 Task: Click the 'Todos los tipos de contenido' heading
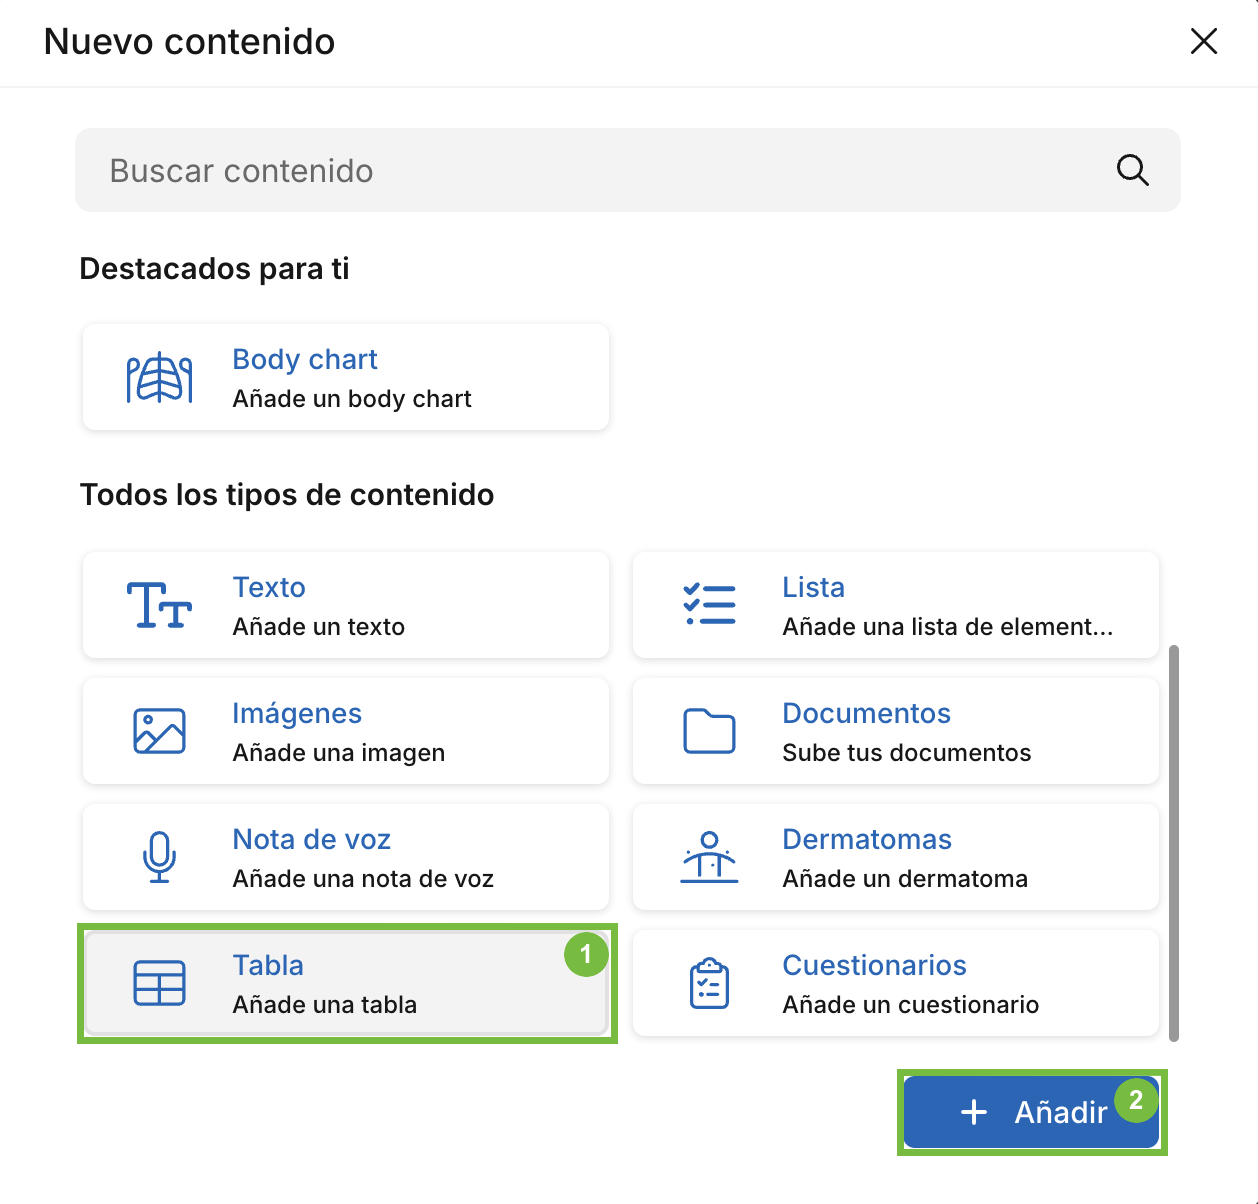pyautogui.click(x=287, y=495)
